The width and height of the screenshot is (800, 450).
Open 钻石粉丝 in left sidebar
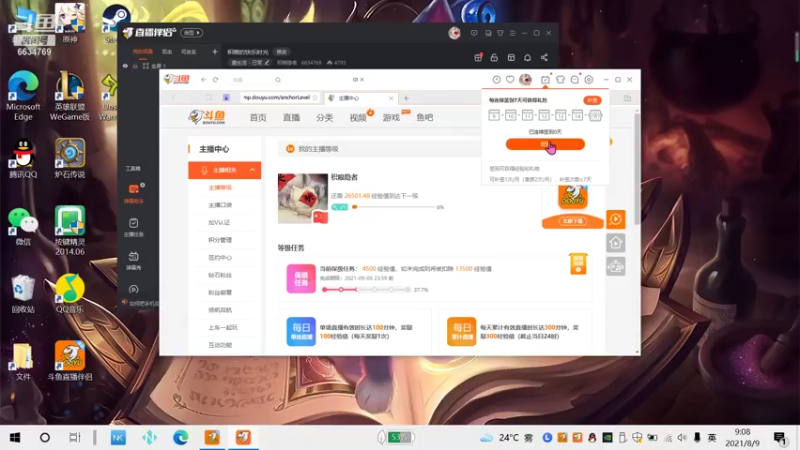click(x=220, y=275)
